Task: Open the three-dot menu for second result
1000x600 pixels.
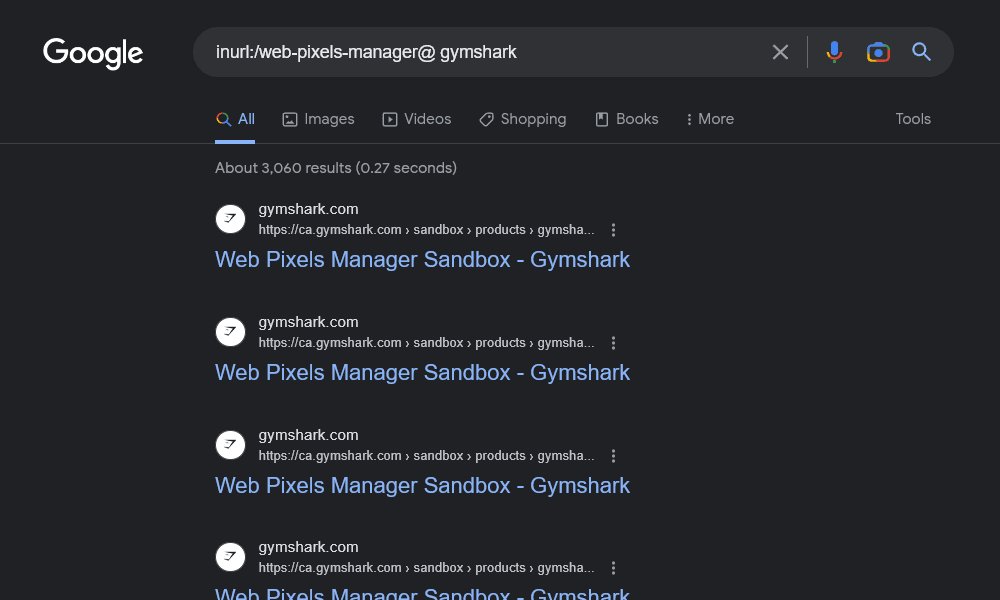Action: click(x=614, y=343)
